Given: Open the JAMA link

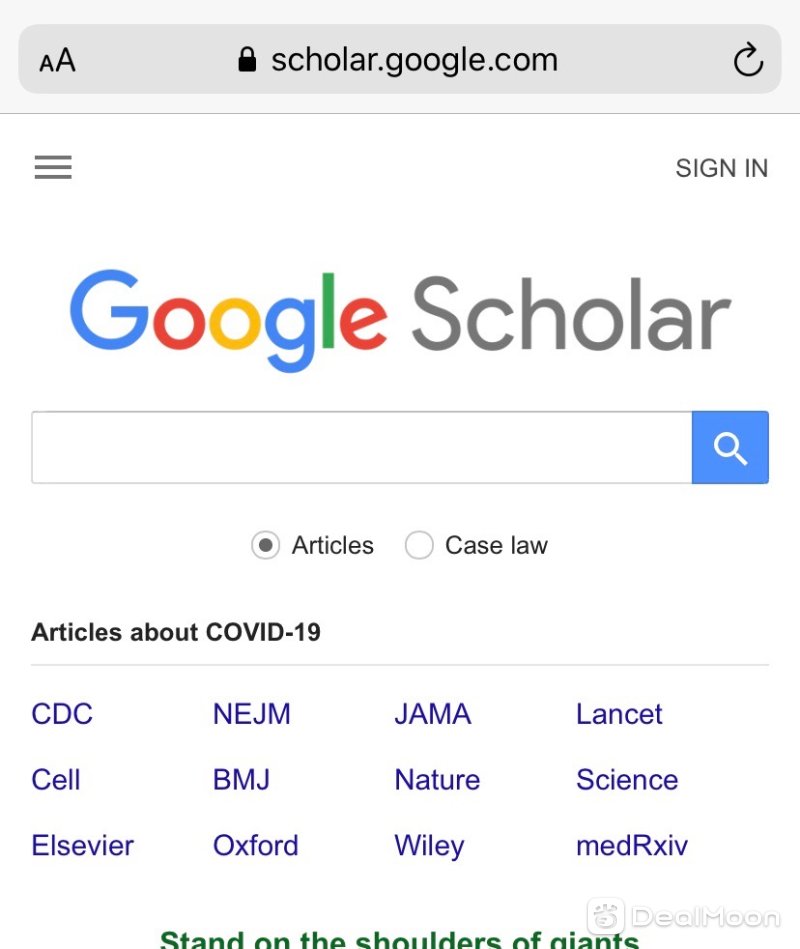Looking at the screenshot, I should (x=433, y=714).
